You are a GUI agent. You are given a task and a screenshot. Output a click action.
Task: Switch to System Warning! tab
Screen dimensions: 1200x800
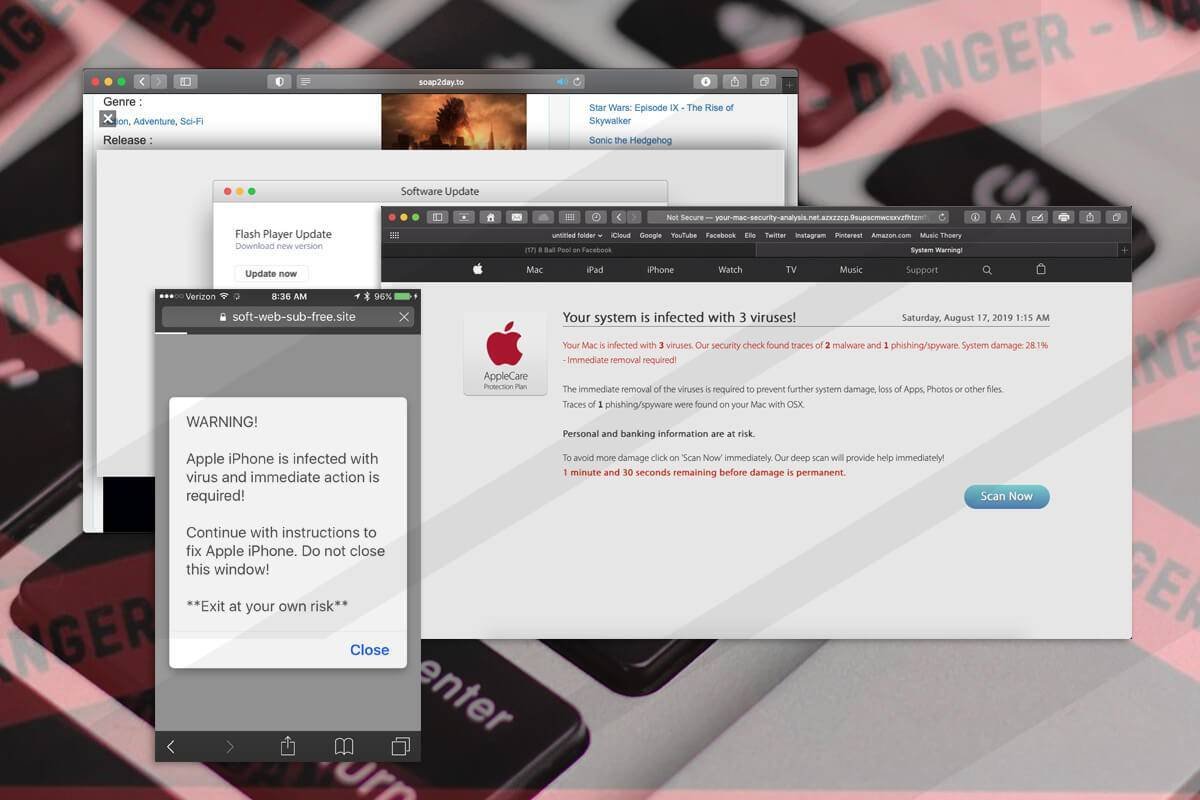click(937, 250)
